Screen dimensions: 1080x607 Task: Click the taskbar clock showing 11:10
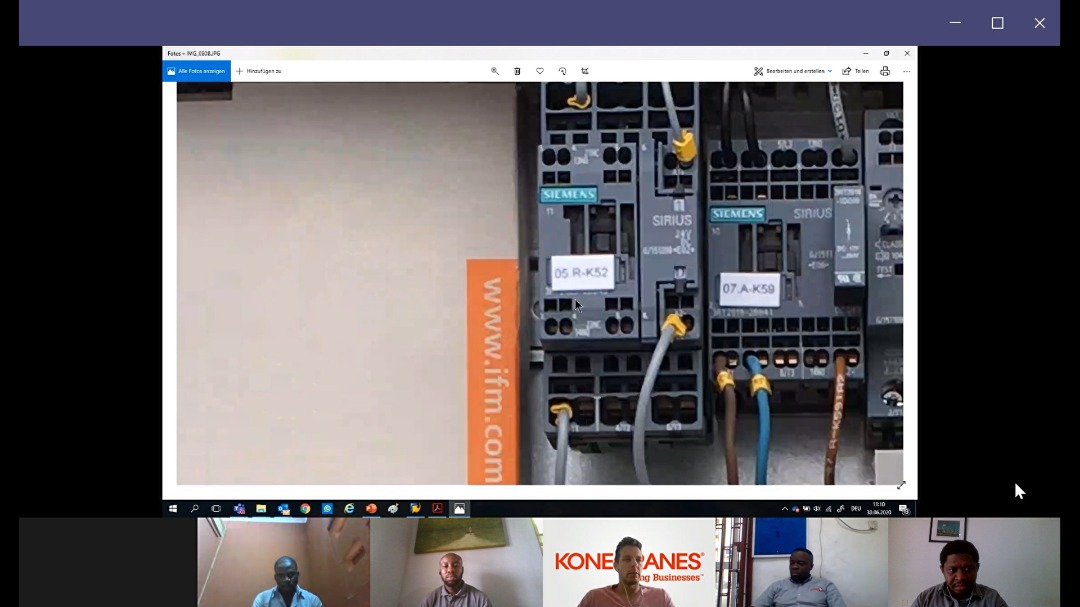tap(878, 508)
